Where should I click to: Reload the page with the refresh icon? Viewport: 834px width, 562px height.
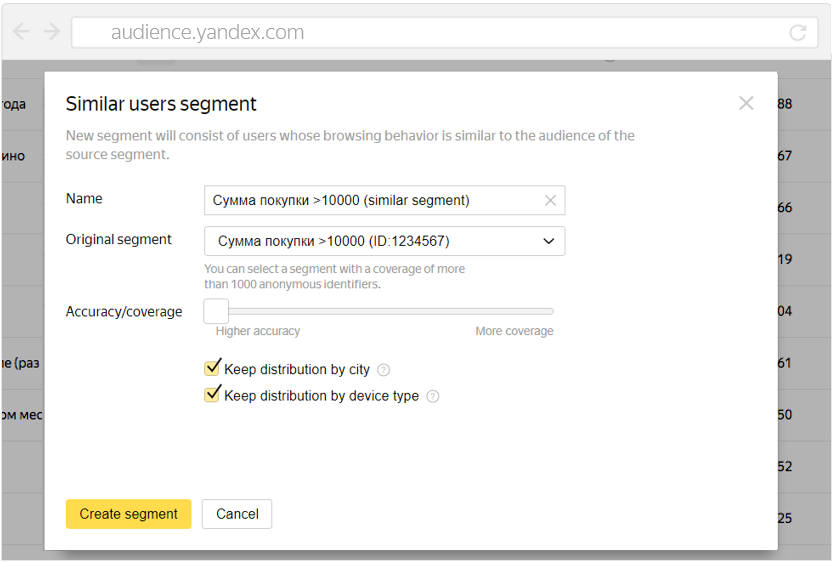pyautogui.click(x=797, y=33)
